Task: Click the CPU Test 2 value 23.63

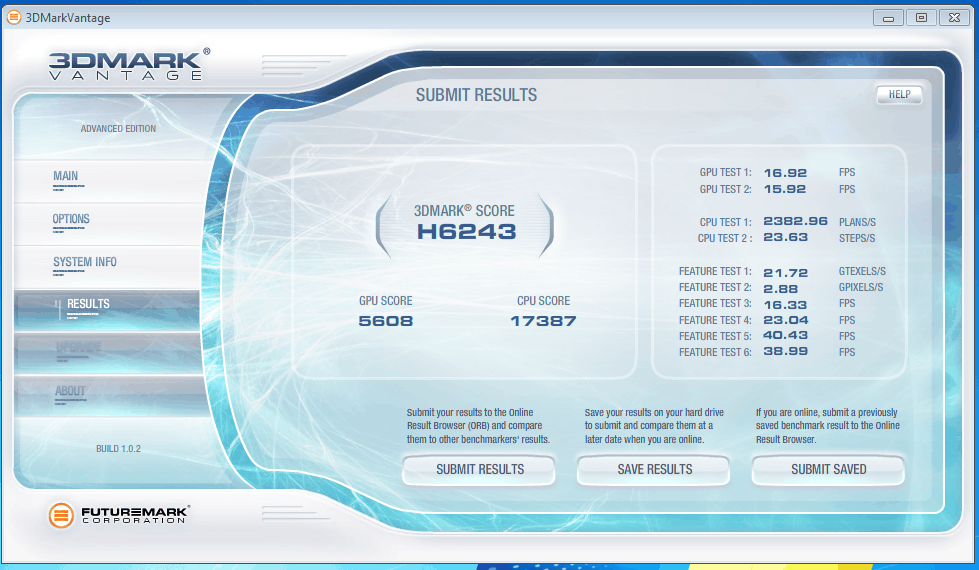Action: pos(785,237)
